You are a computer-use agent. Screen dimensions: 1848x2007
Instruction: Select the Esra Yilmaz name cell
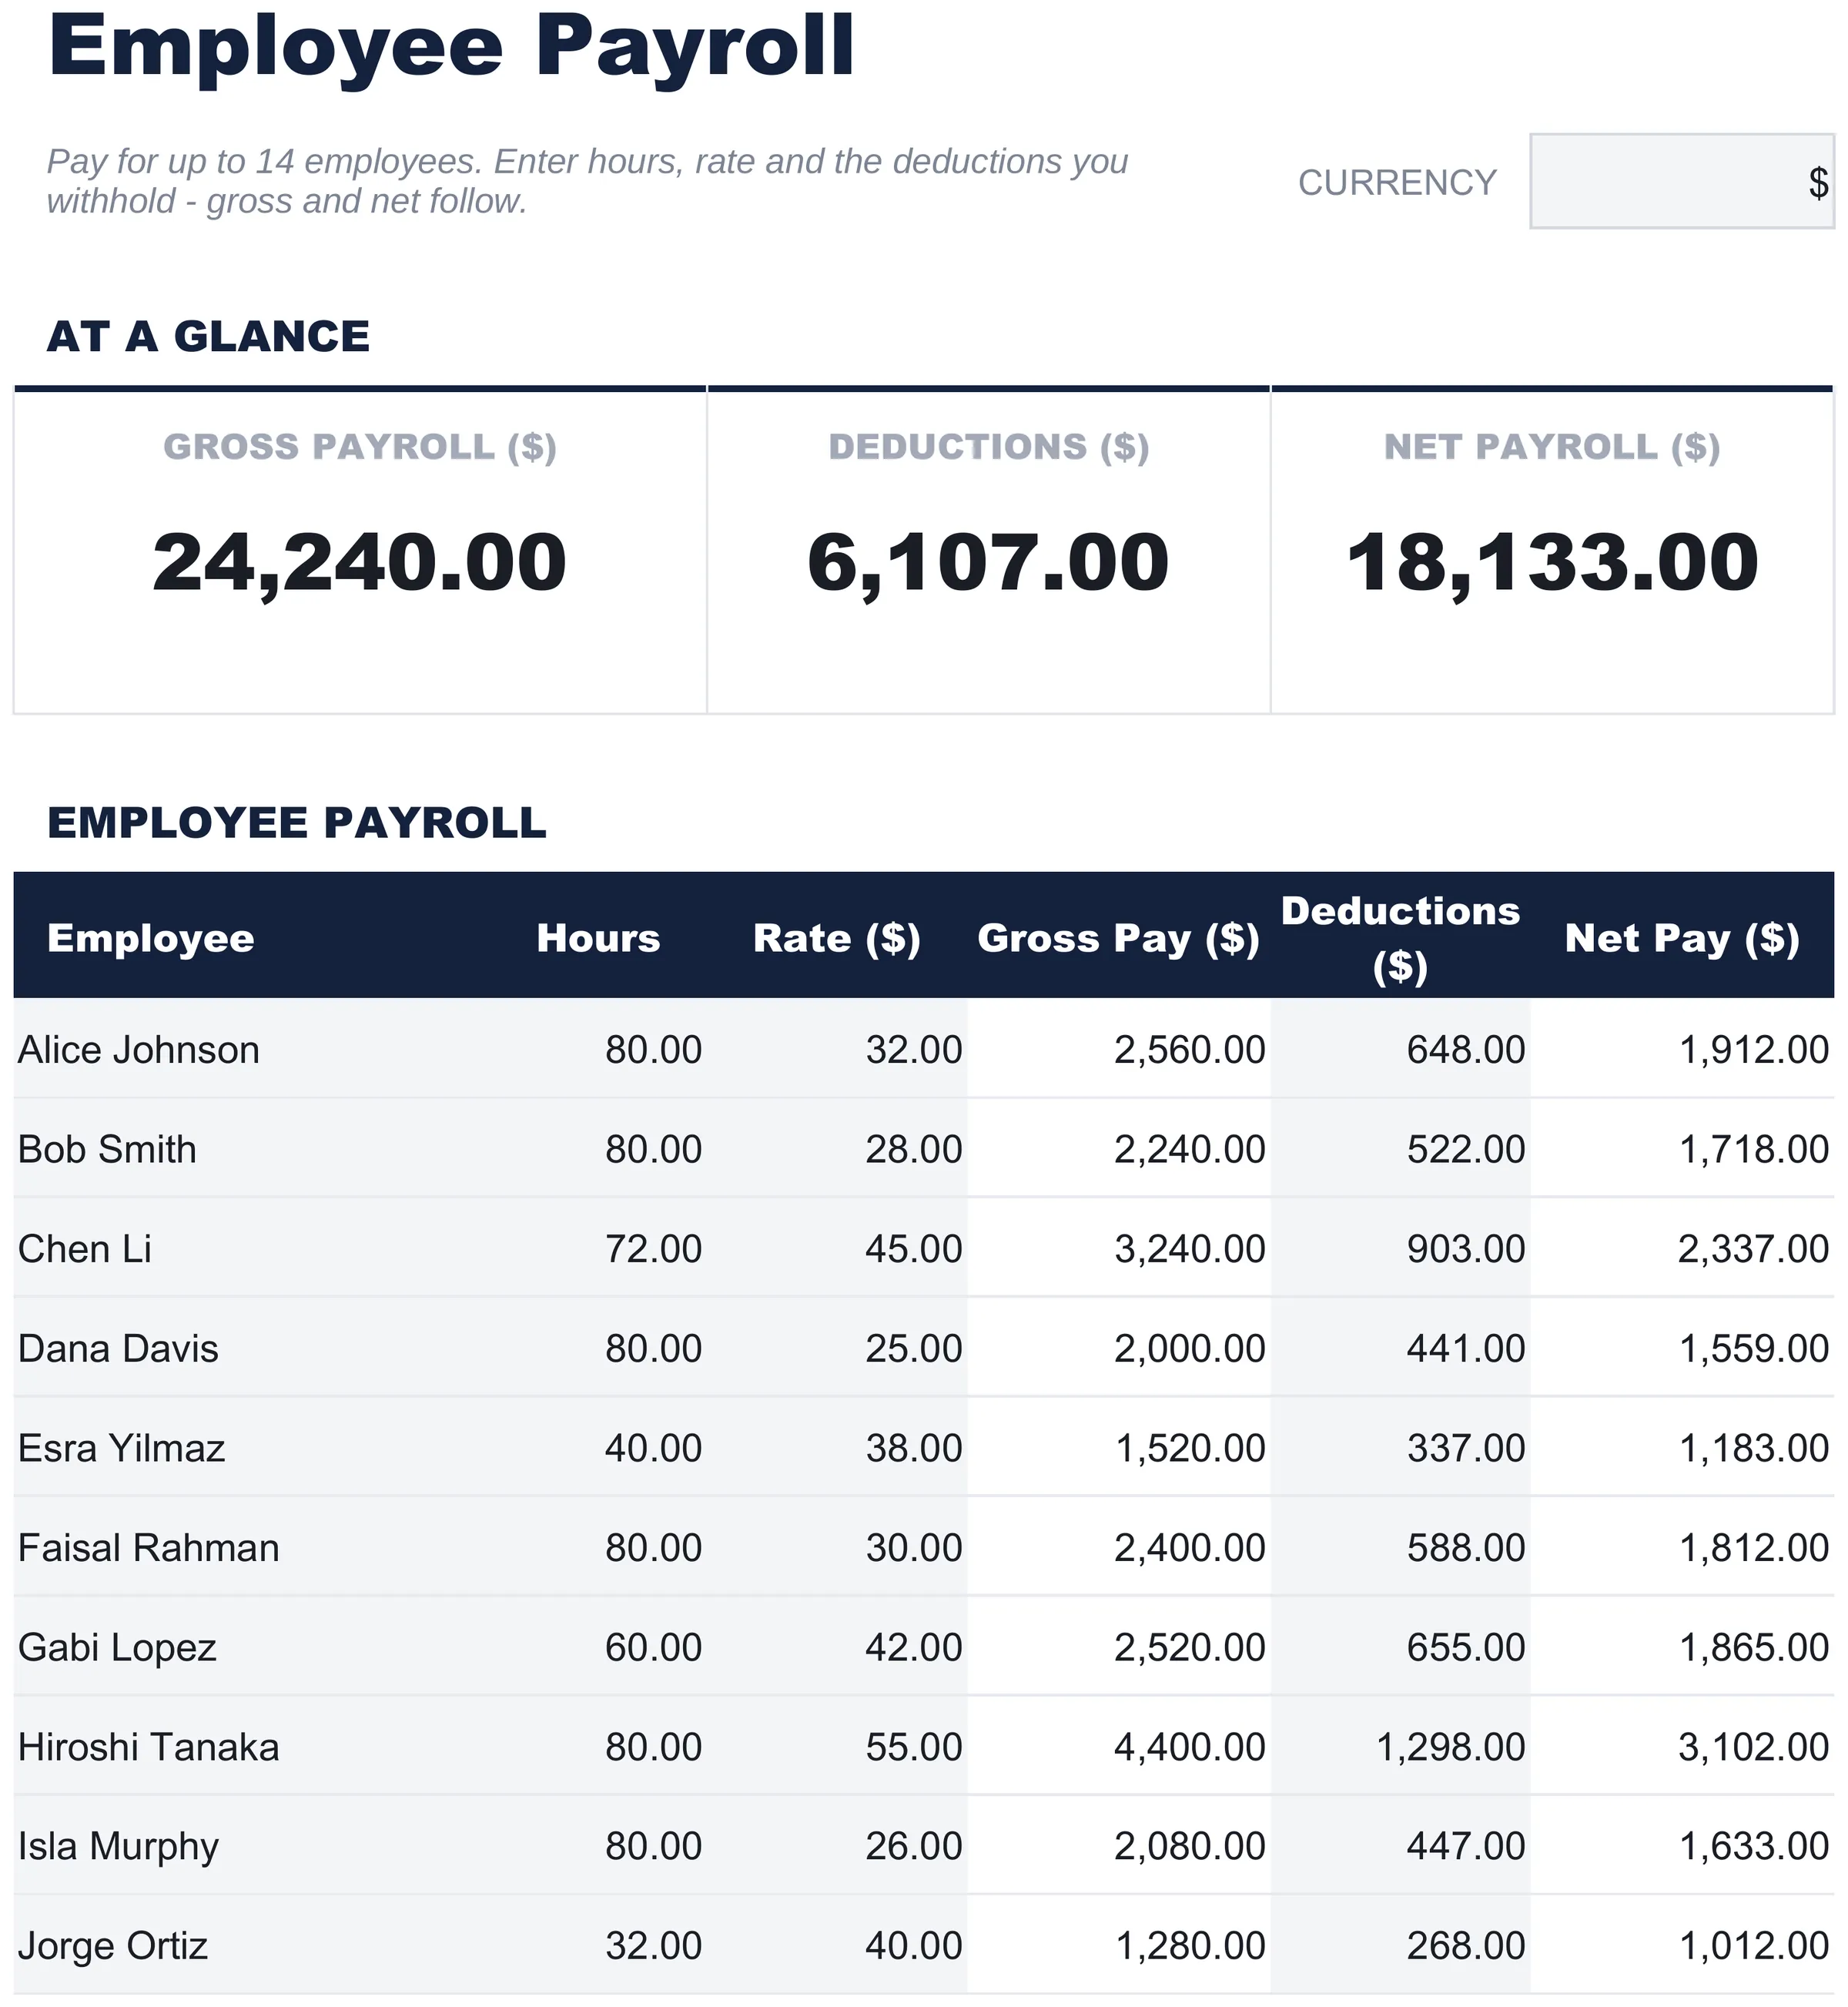point(122,1448)
